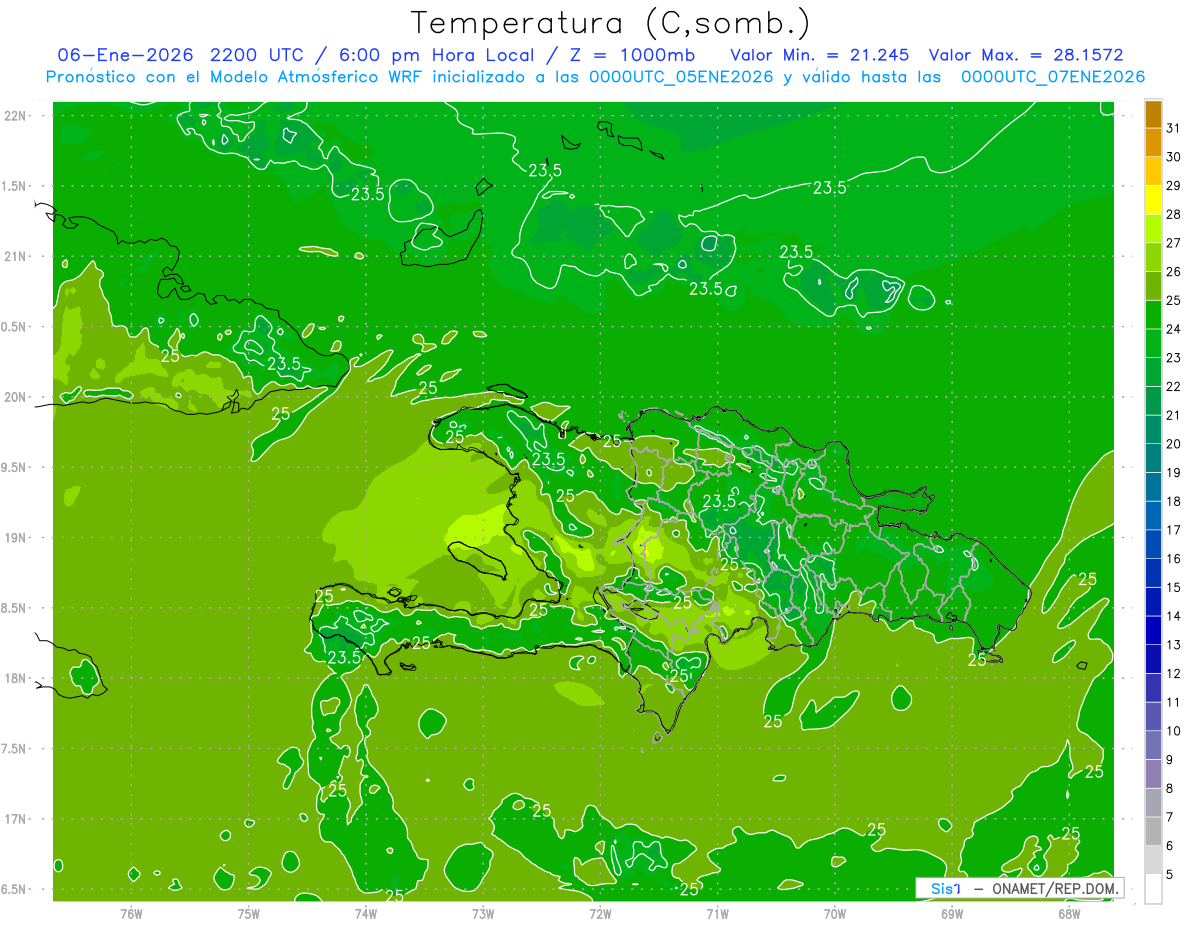Click the '7.5N' latitude axis label
The image size is (1200, 927).
coord(15,749)
